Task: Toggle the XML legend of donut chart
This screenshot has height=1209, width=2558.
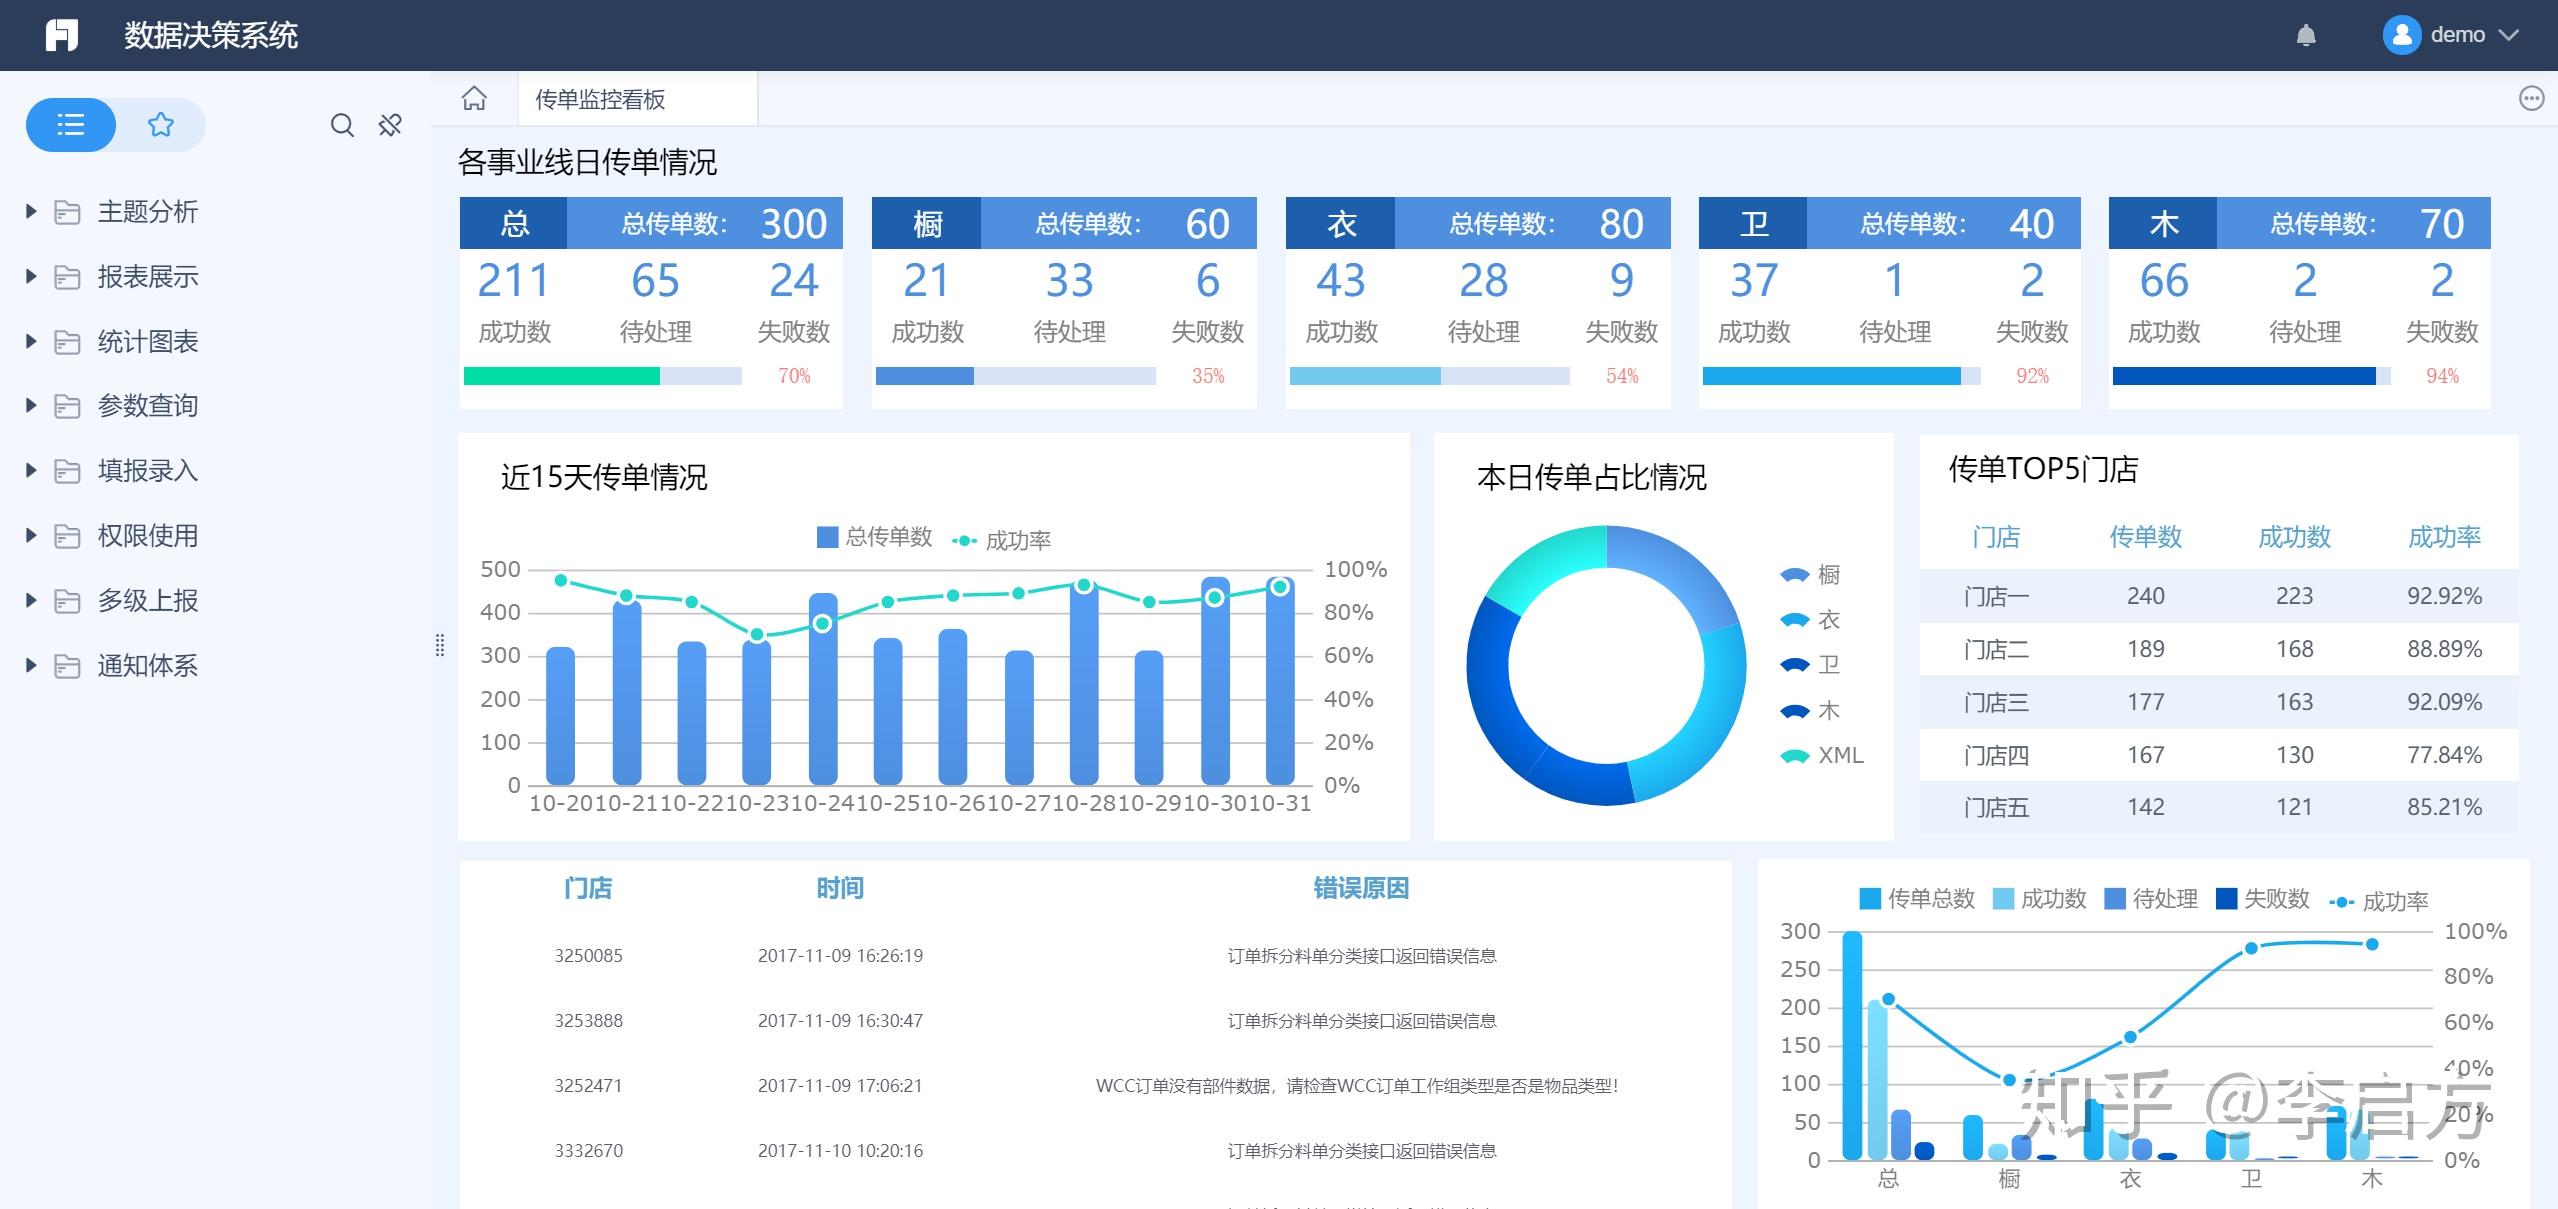Action: pos(1822,756)
